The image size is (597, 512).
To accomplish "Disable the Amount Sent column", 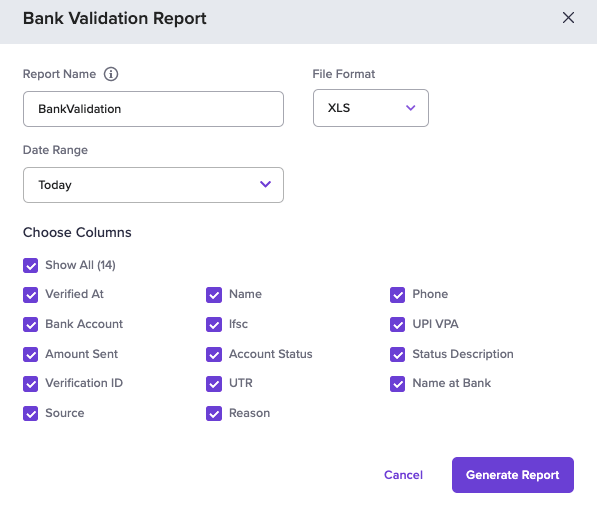I will [x=30, y=354].
